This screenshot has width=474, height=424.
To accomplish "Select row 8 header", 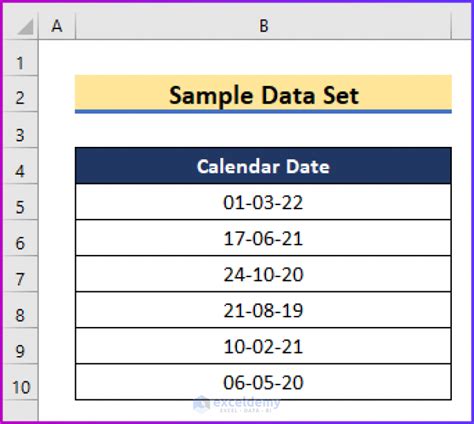I will pyautogui.click(x=21, y=310).
